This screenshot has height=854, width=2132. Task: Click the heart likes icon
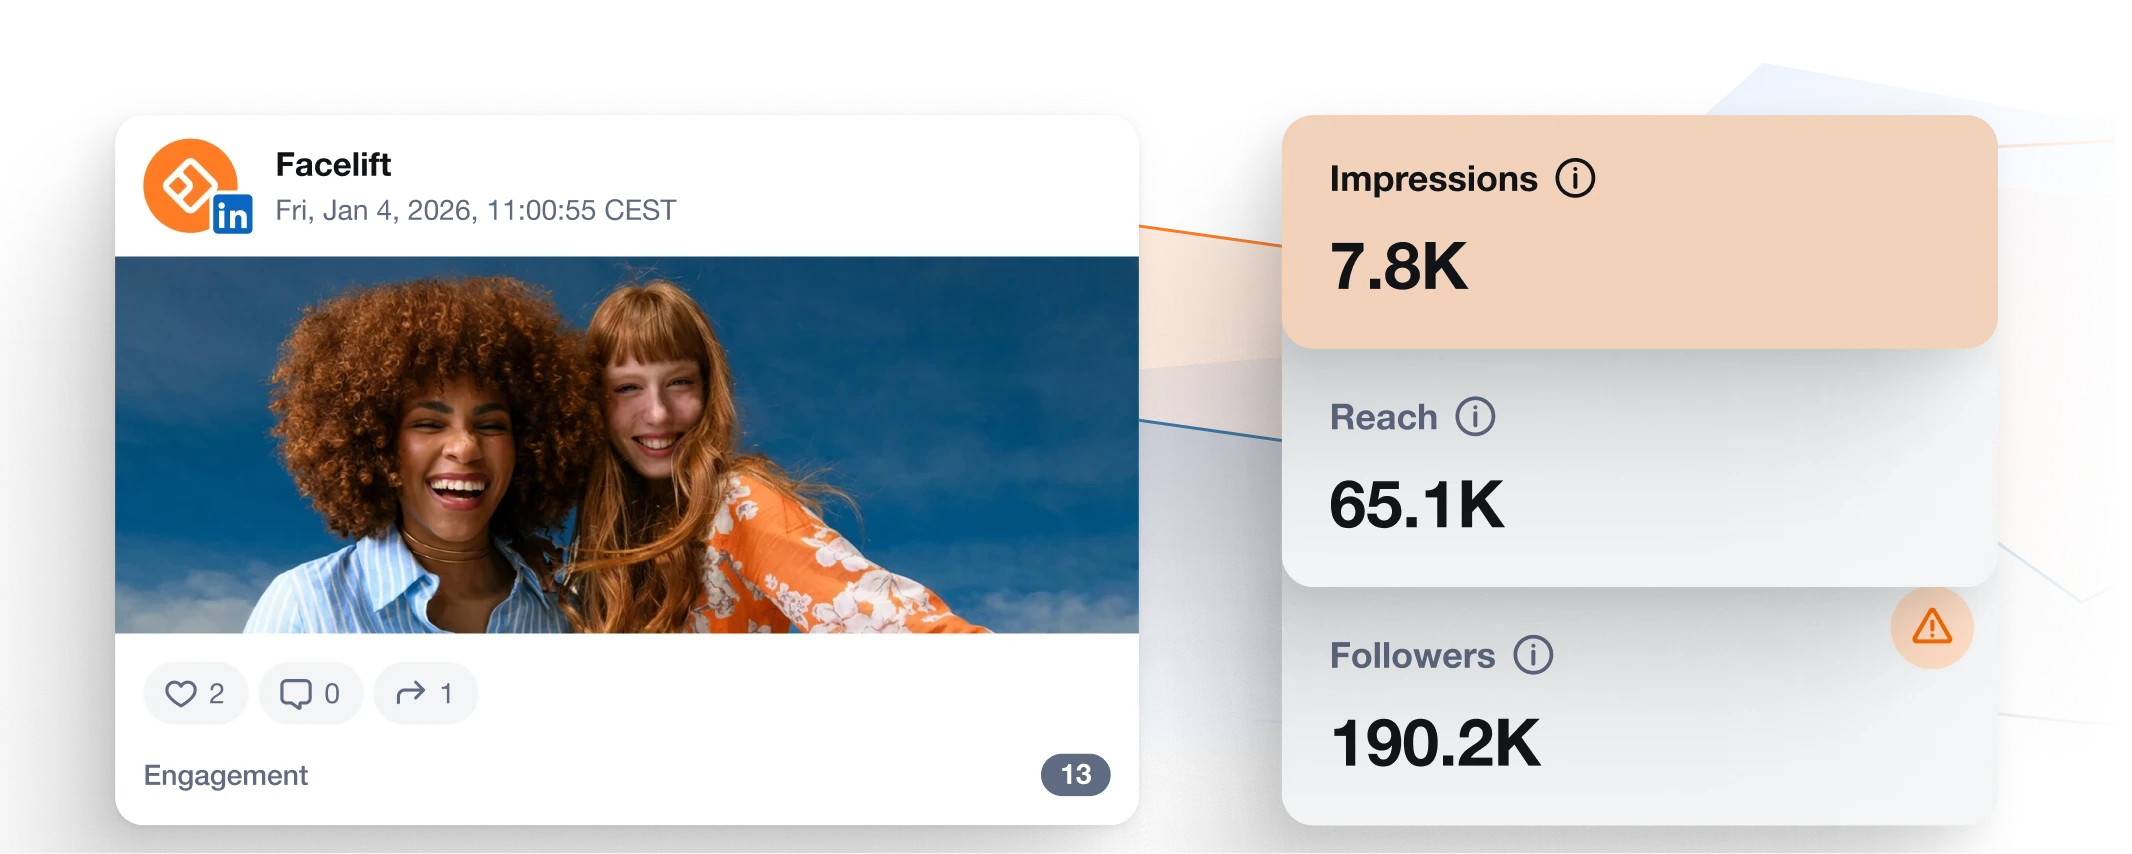[181, 693]
